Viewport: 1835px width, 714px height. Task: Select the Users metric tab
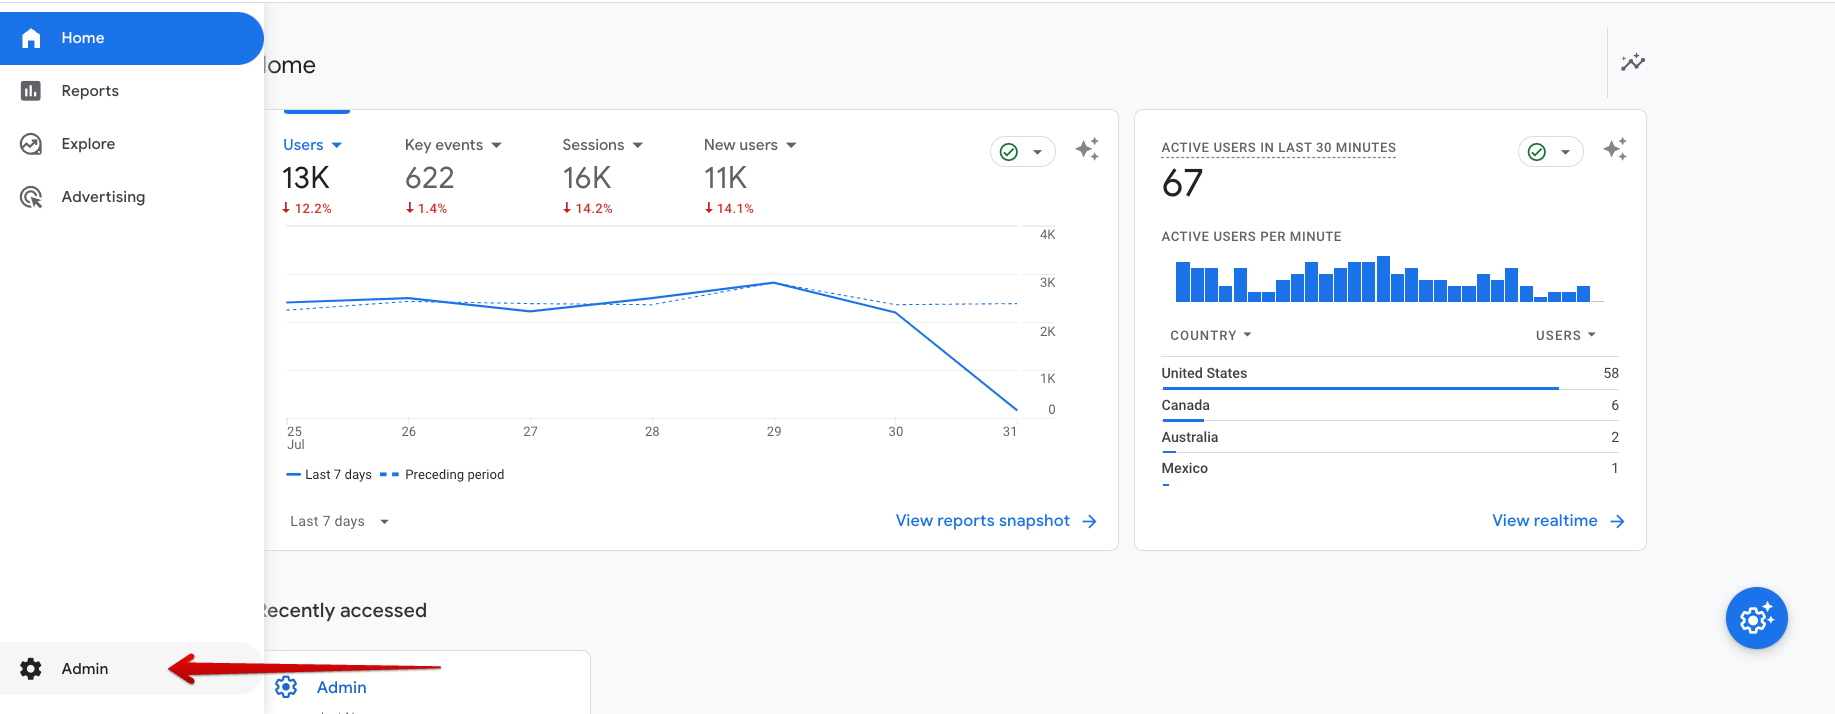pos(312,145)
